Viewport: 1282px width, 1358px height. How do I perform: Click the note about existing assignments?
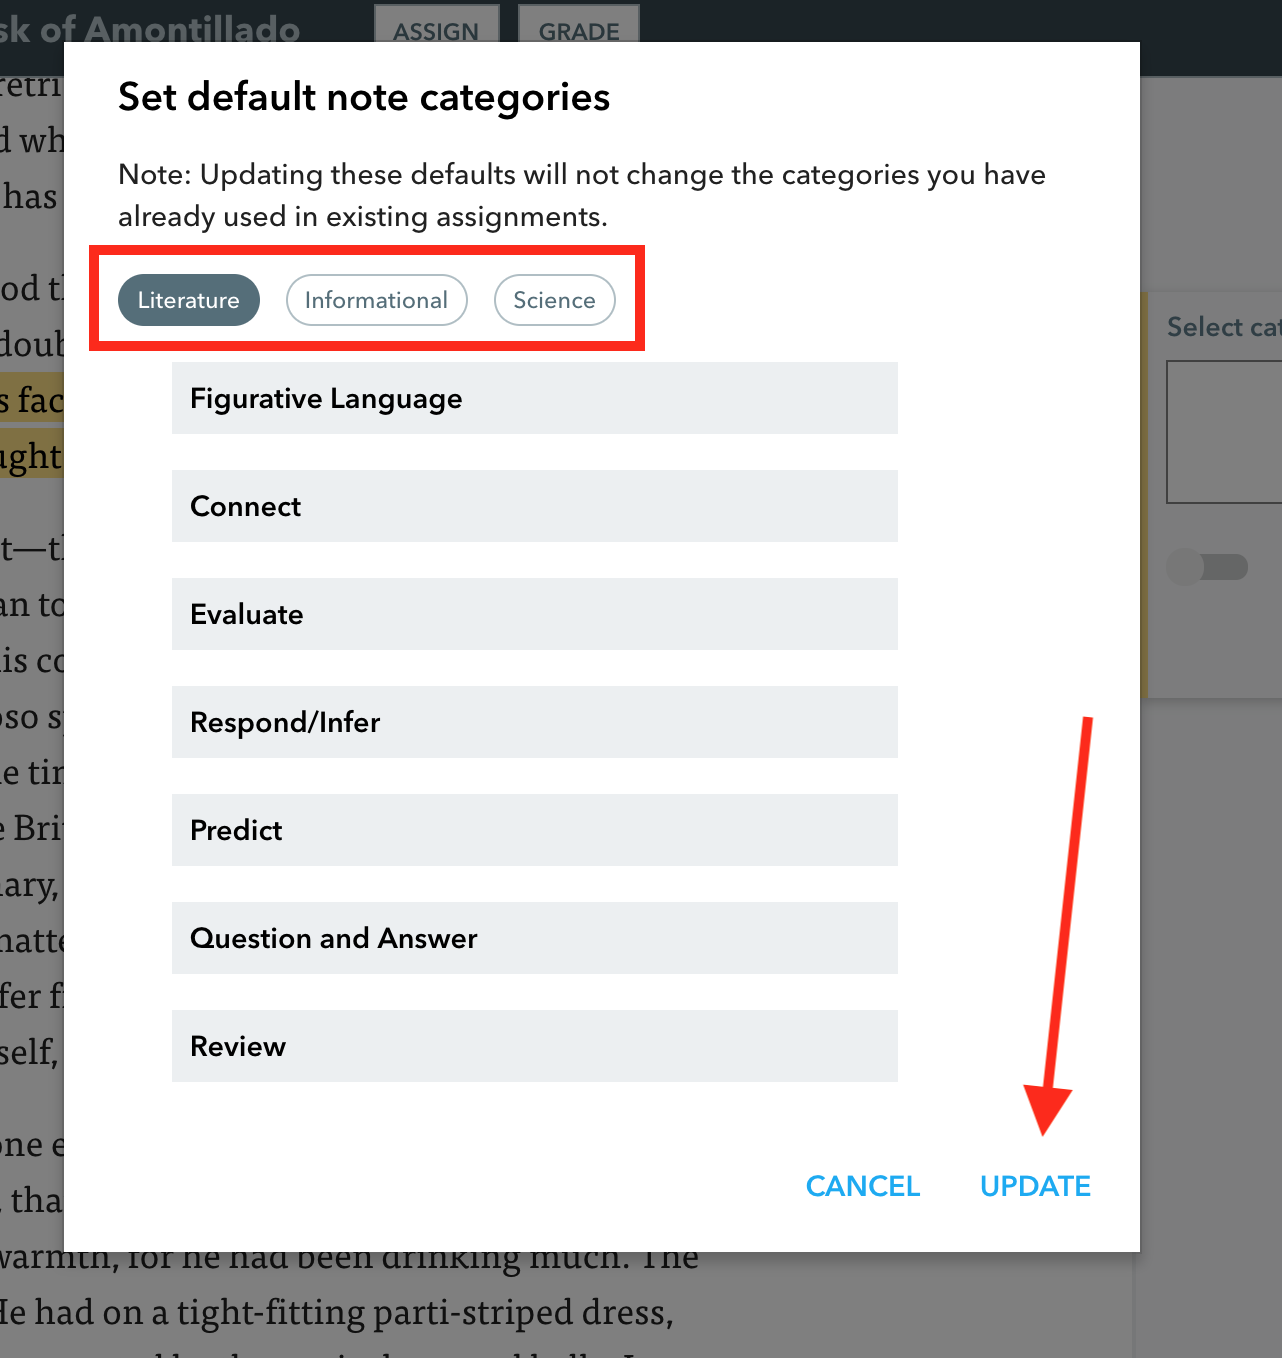coord(582,195)
